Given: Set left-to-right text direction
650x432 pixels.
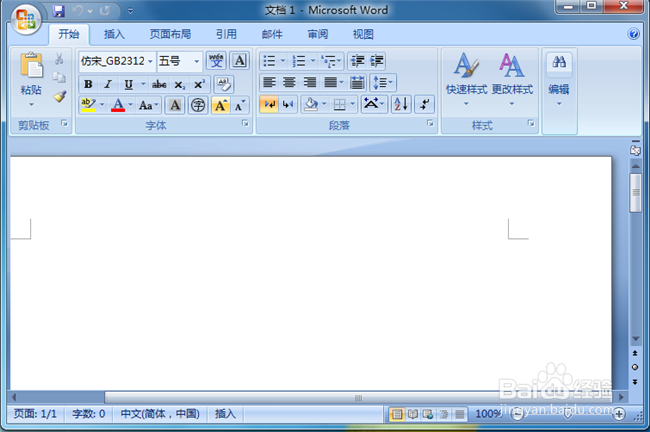Looking at the screenshot, I should point(269,104).
